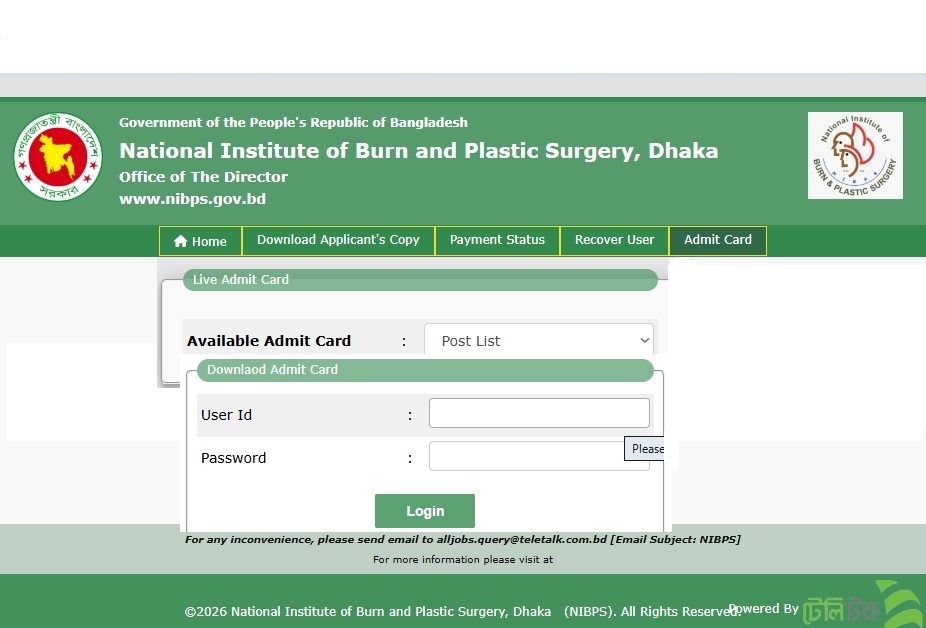Go to the Home page
The image size is (926, 628).
coord(200,241)
